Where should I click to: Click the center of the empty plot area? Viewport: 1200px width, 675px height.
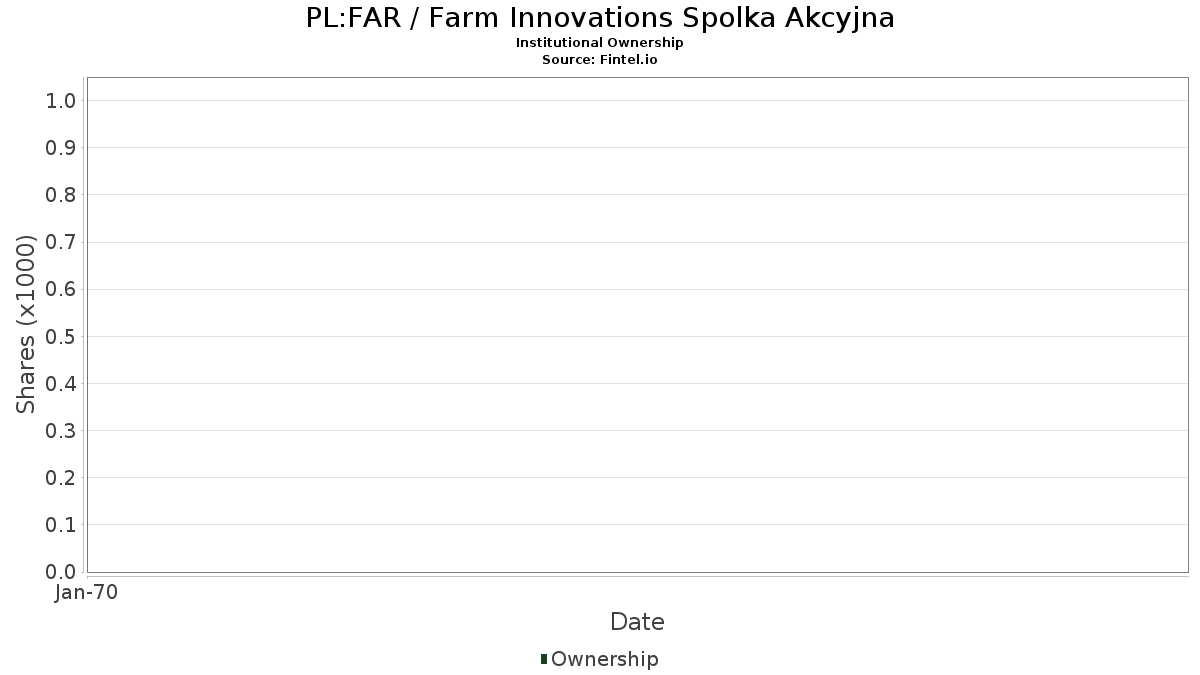[x=637, y=325]
